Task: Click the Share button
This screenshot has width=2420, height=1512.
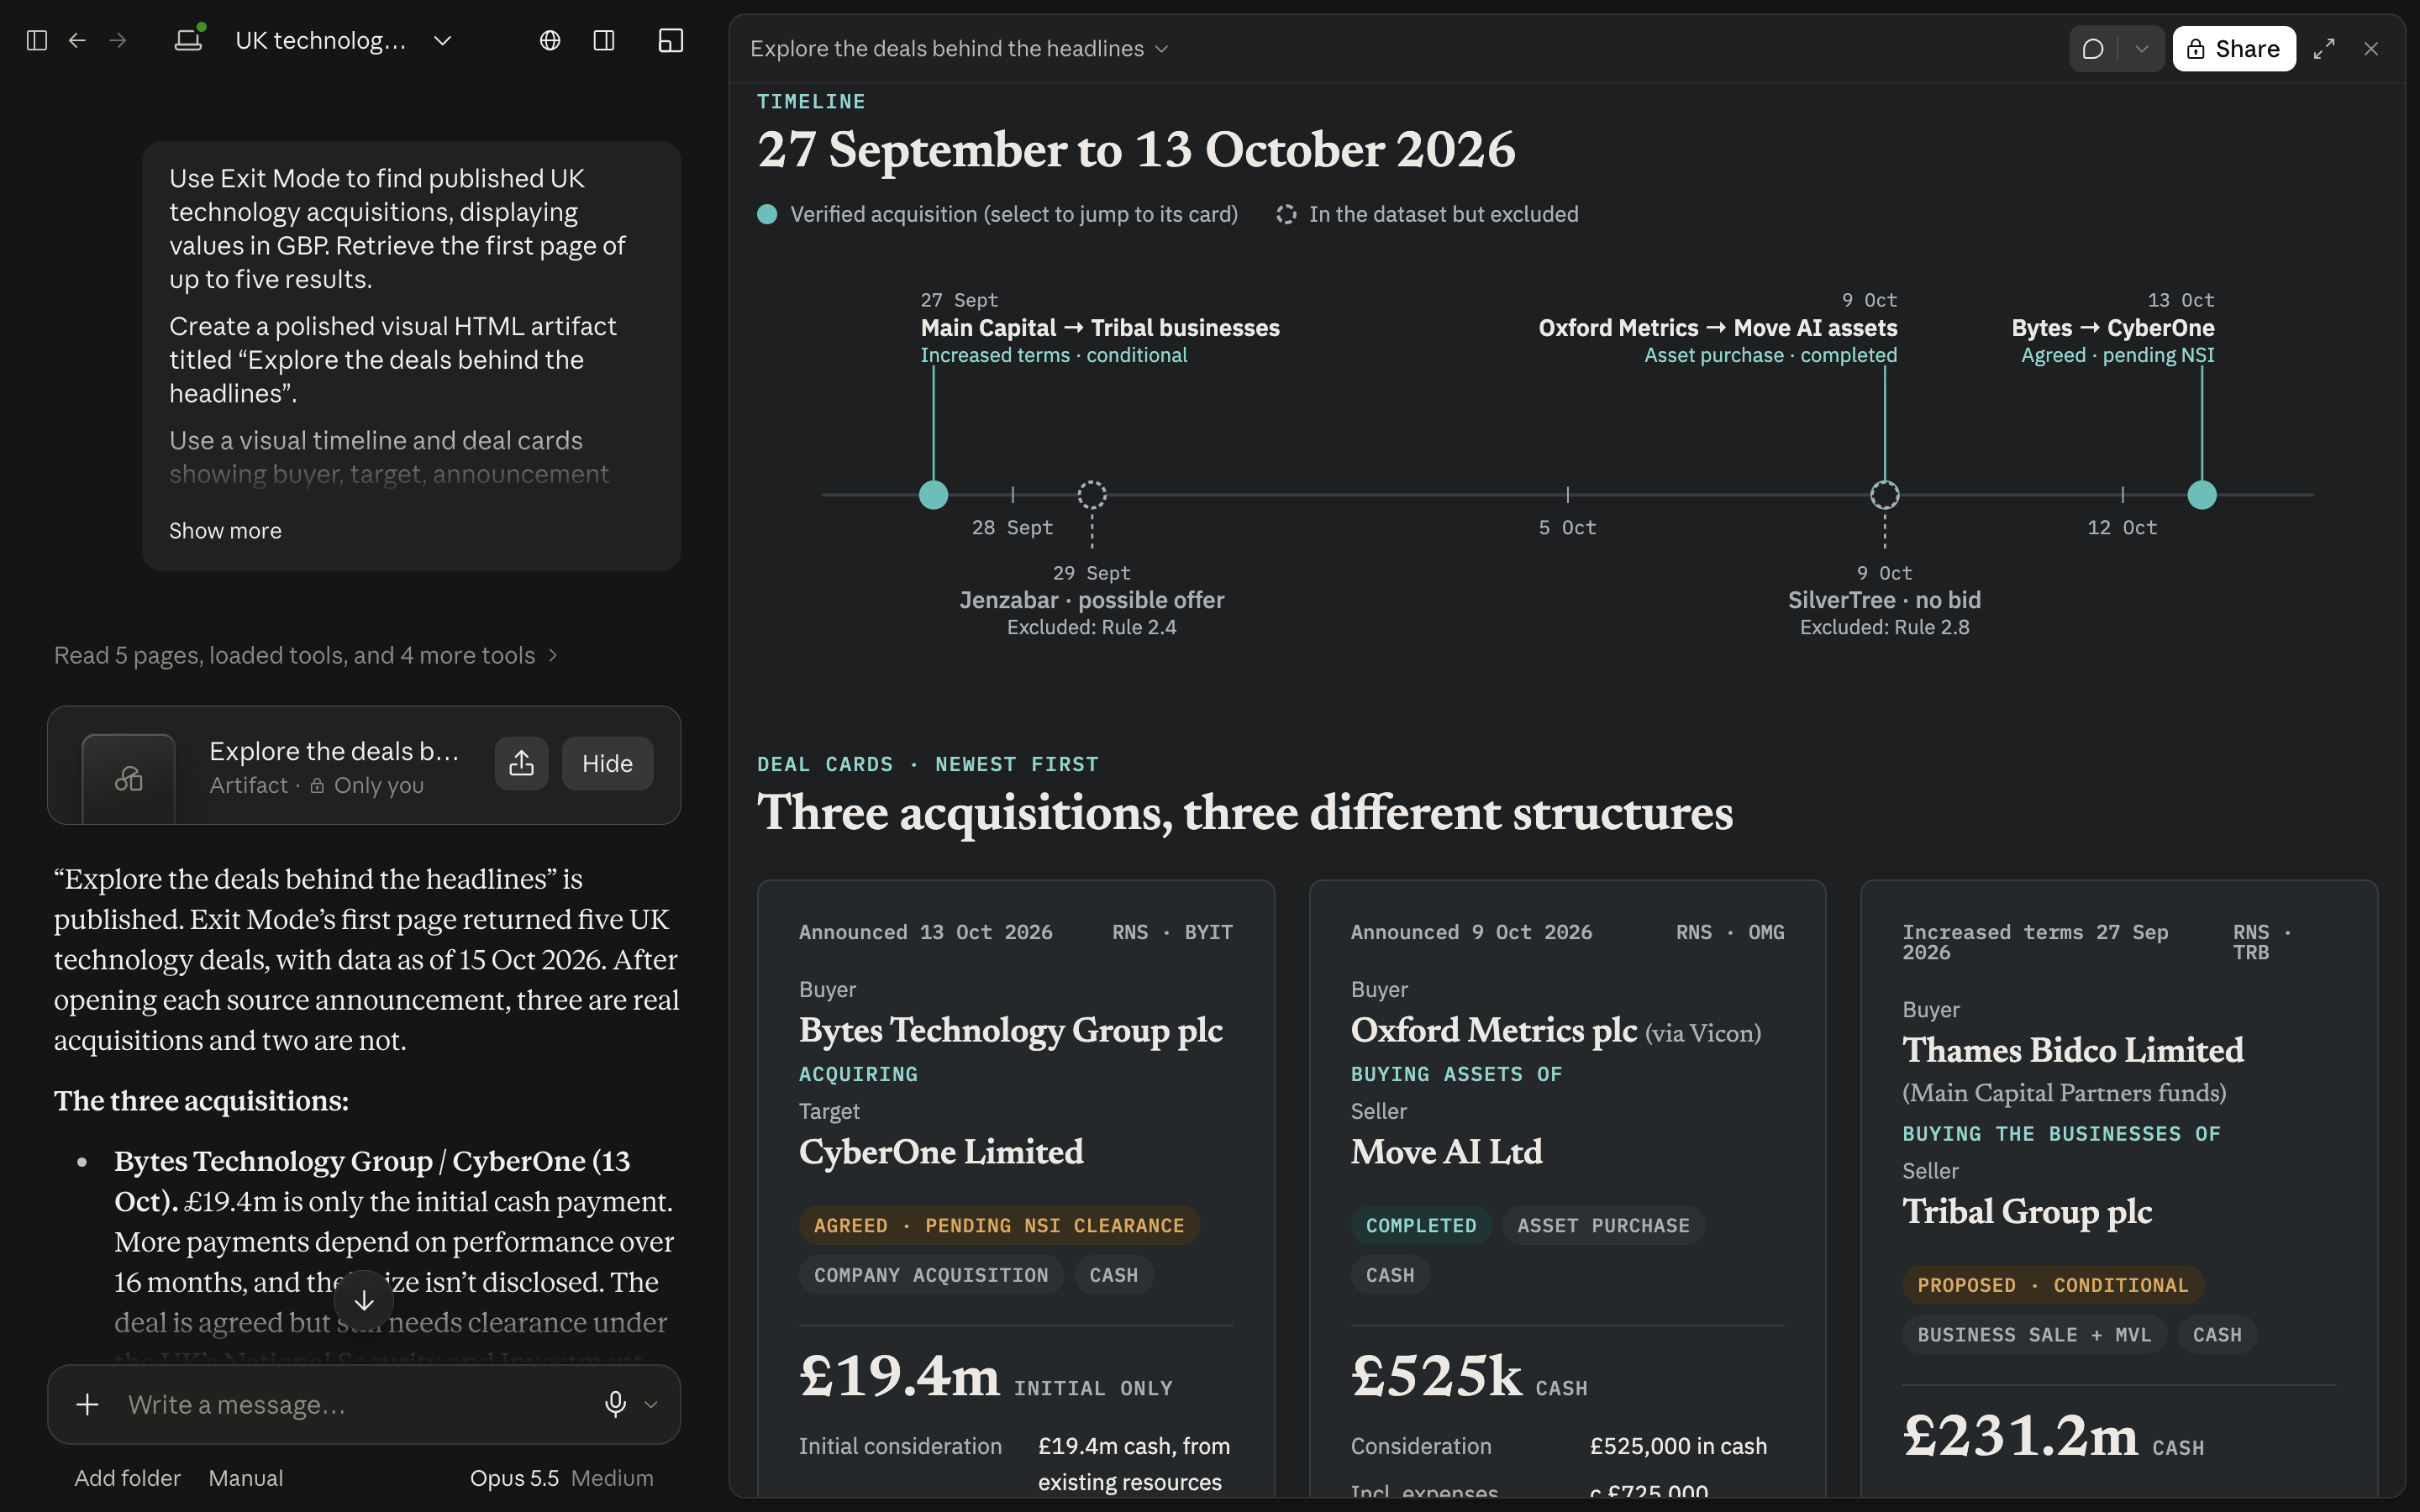Action: [2233, 49]
